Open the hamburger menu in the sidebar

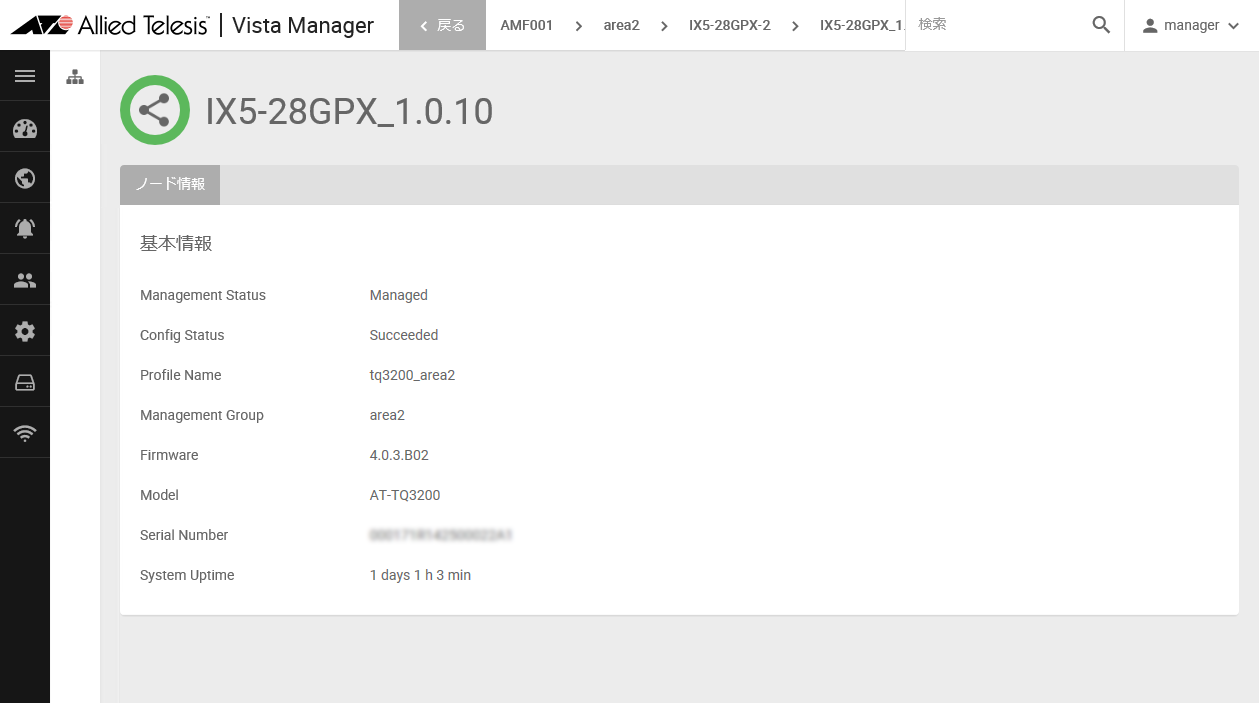tap(25, 76)
